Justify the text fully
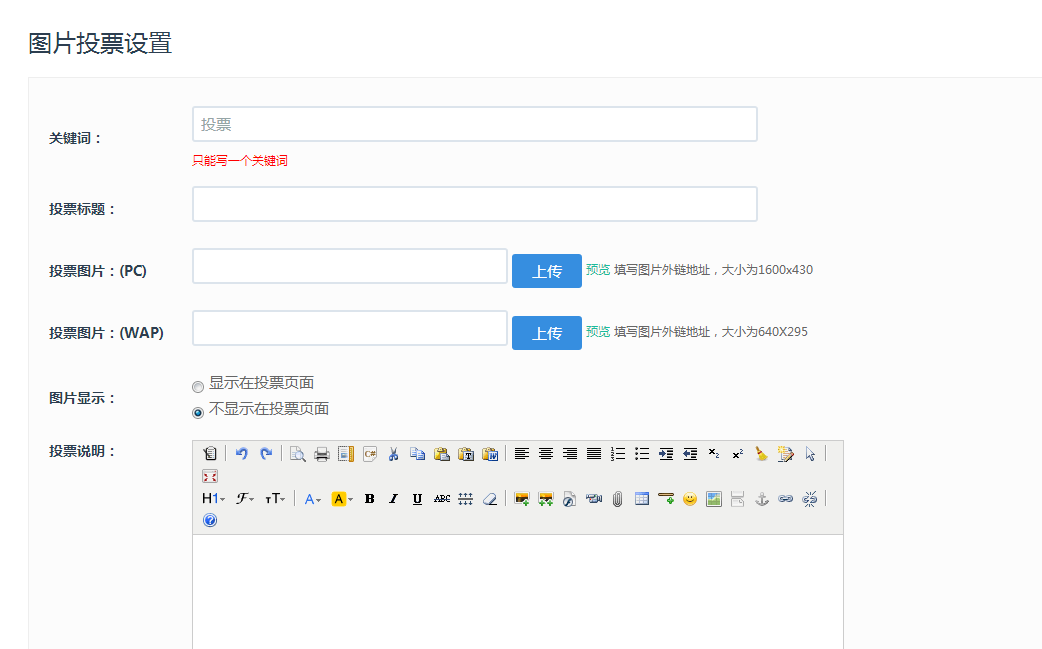 594,454
